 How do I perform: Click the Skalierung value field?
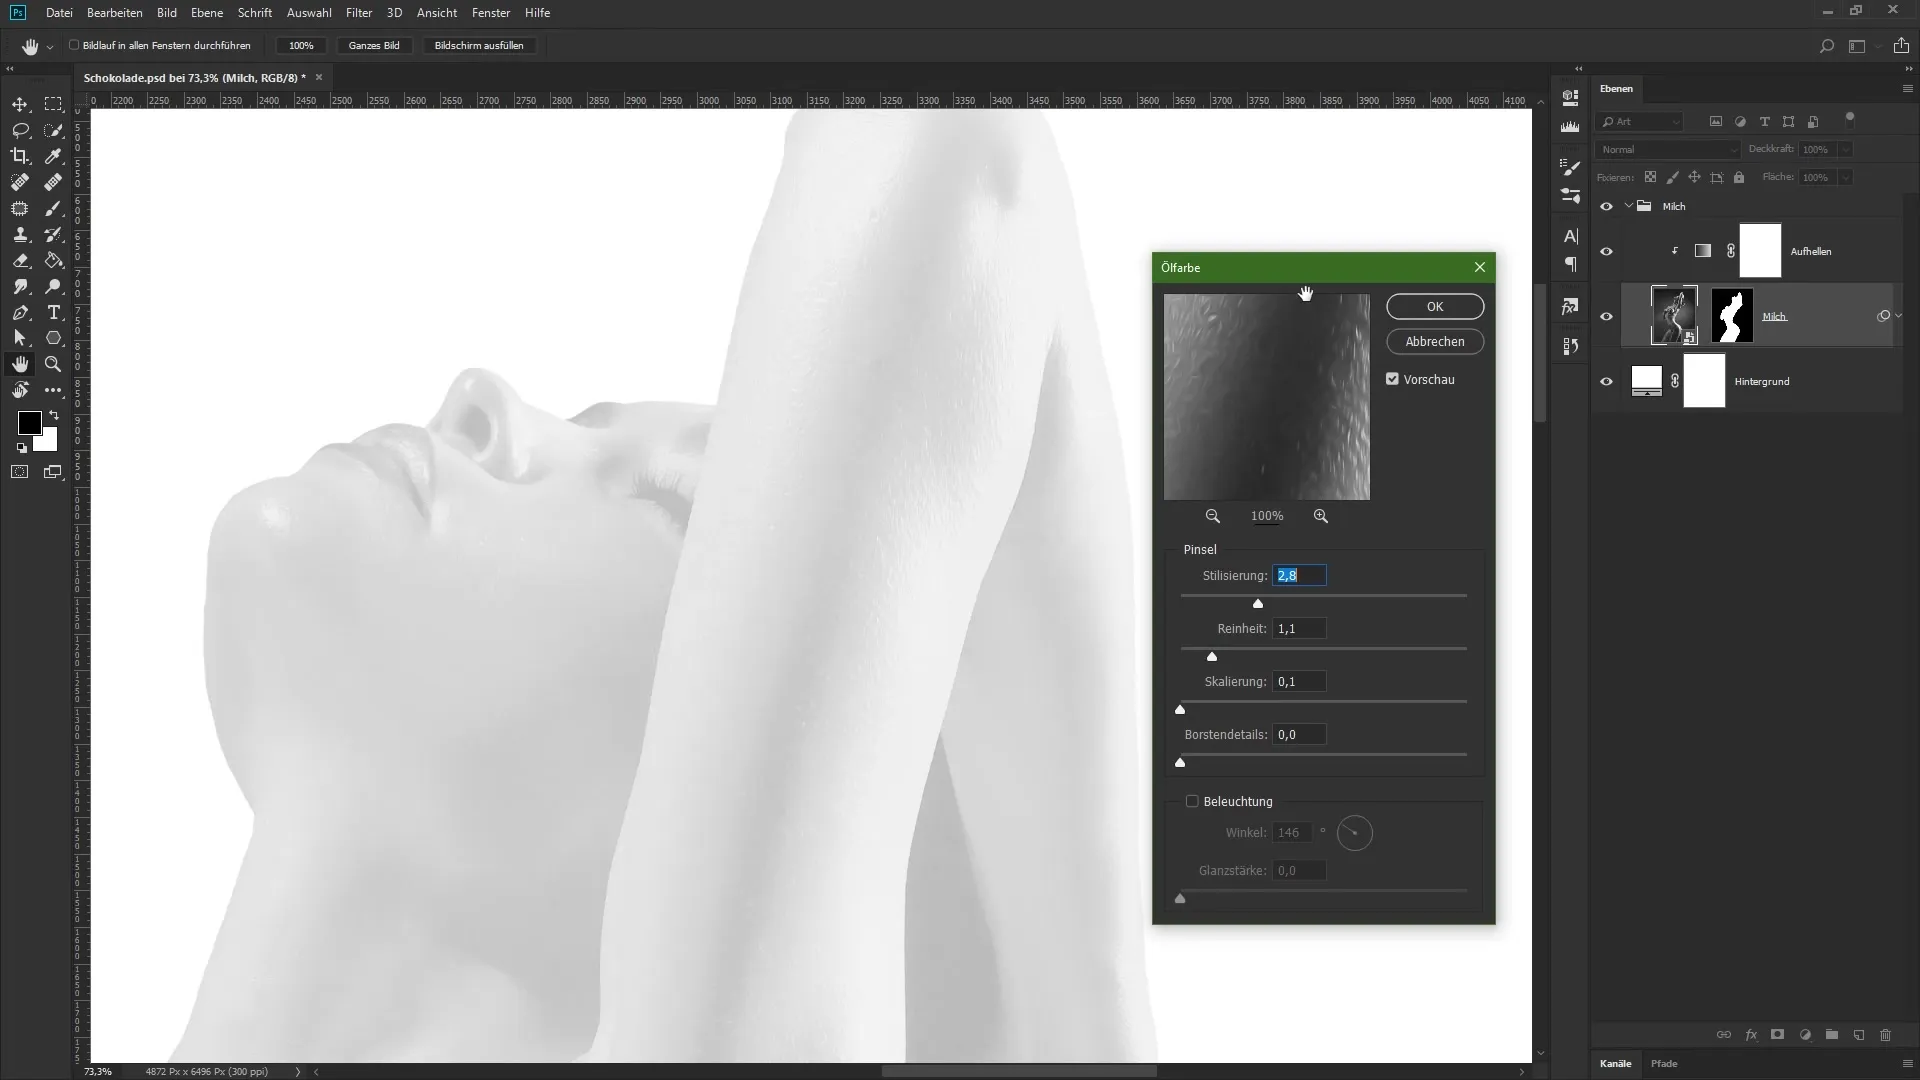point(1299,682)
